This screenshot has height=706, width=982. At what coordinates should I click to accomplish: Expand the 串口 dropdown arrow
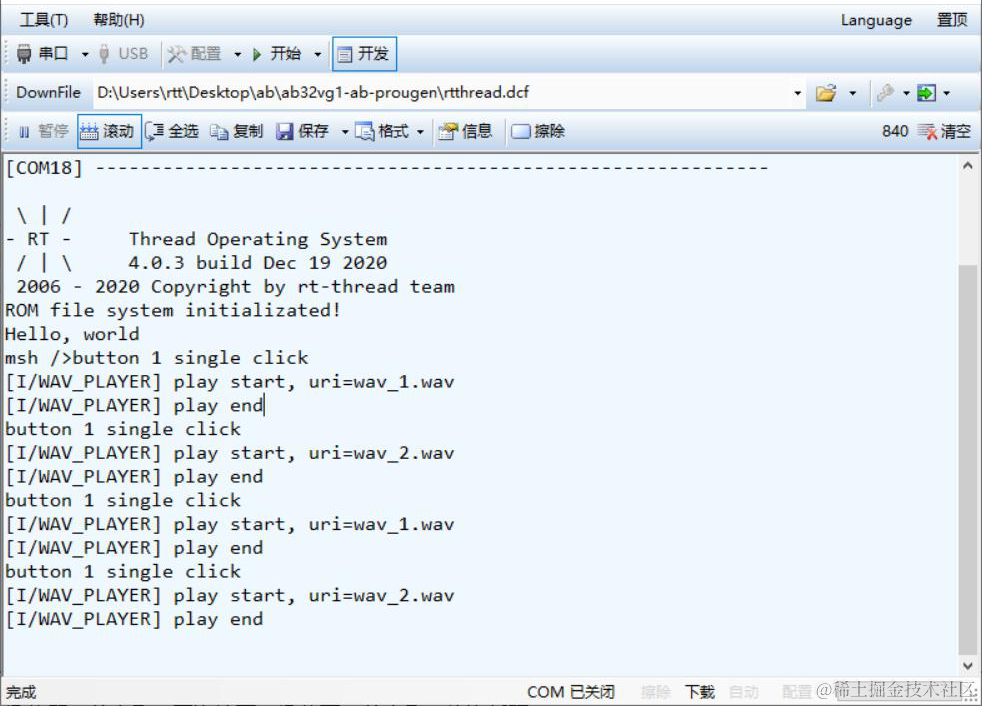coord(85,55)
